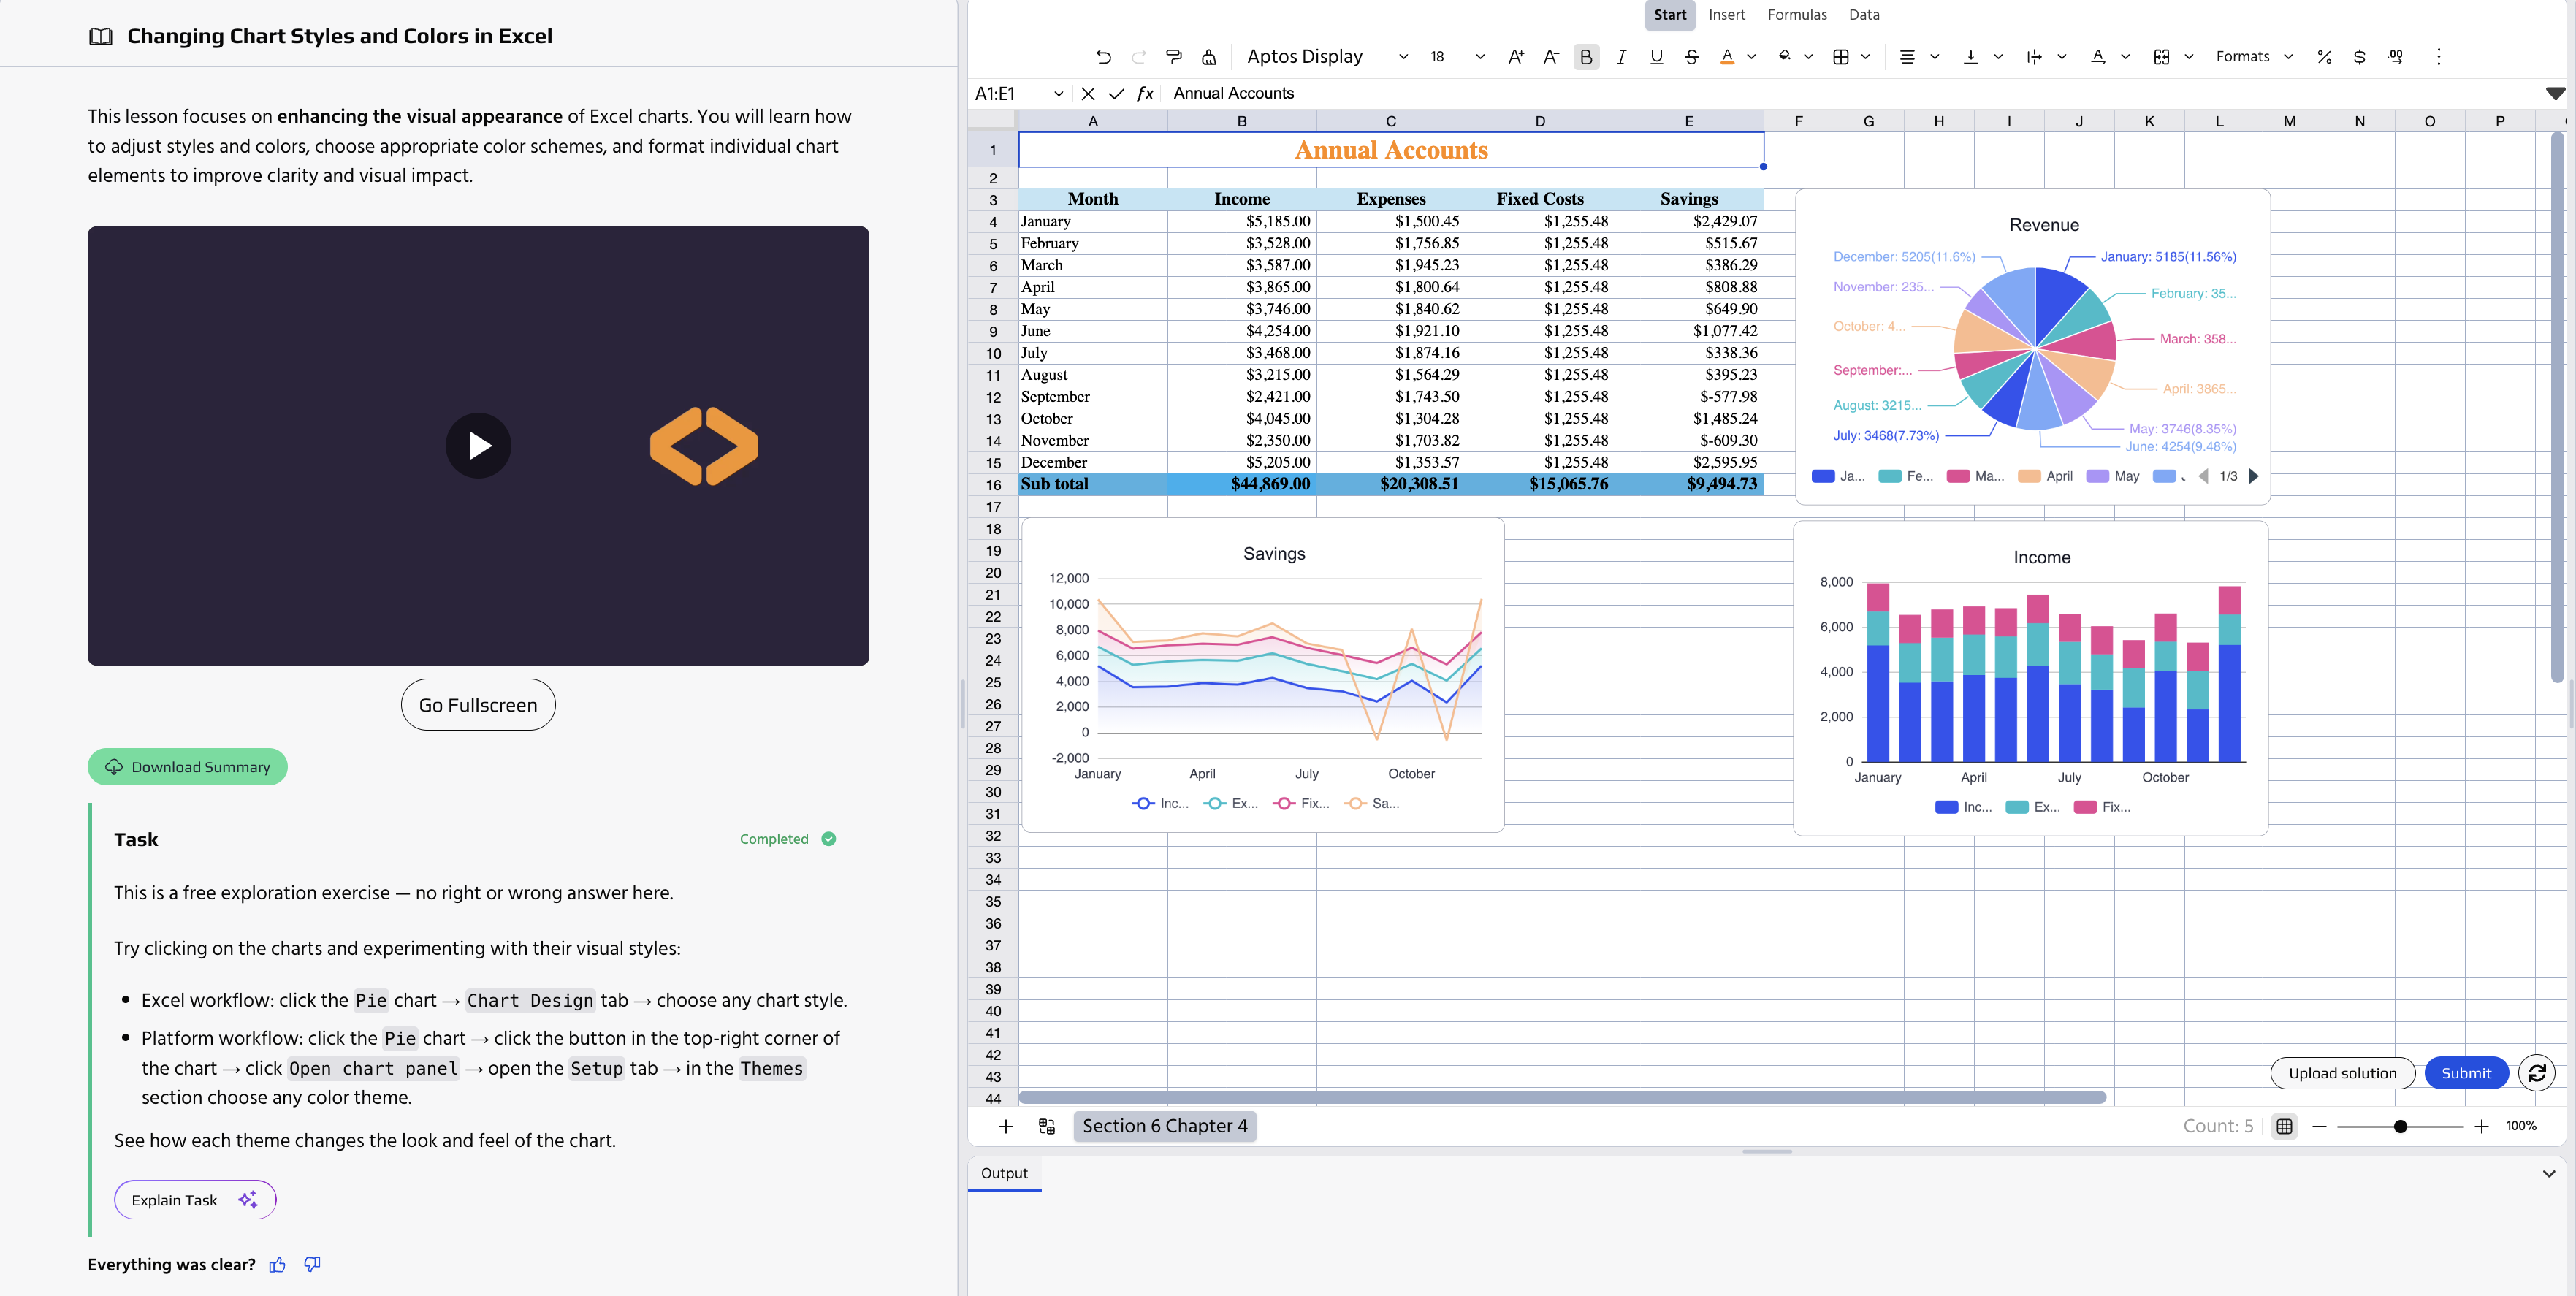Collapse the Output panel chevron
Viewport: 2576px width, 1296px height.
click(2549, 1174)
